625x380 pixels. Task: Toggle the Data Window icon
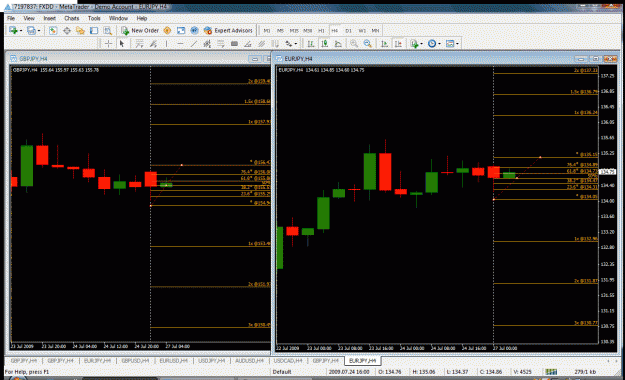pos(67,30)
